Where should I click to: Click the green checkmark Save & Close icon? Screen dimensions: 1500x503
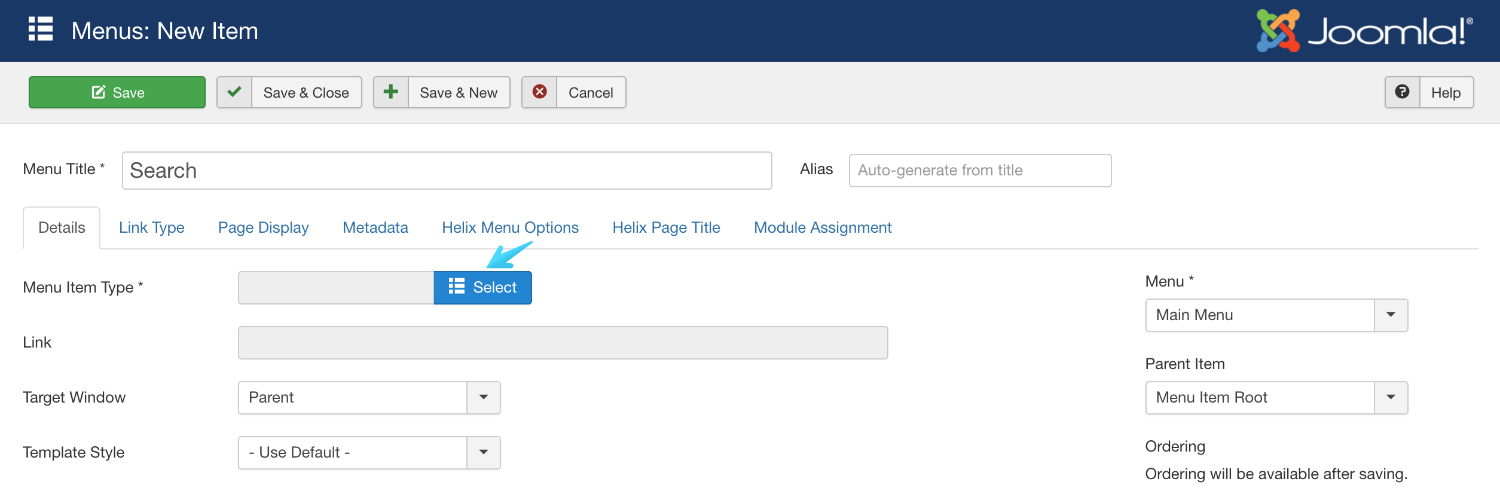point(234,92)
